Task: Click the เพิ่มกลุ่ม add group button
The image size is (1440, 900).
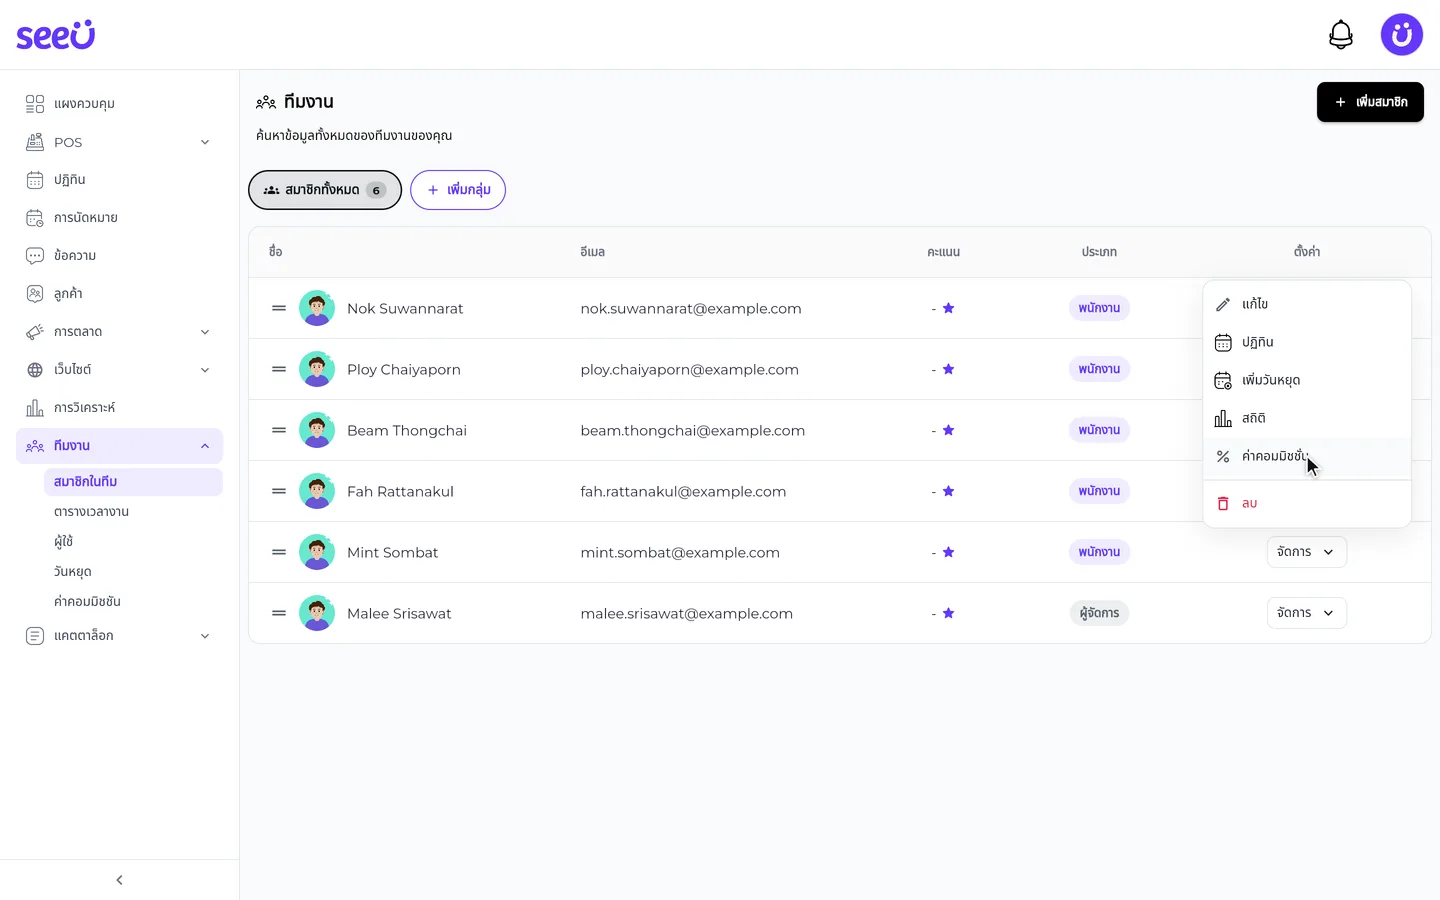Action: 458,190
